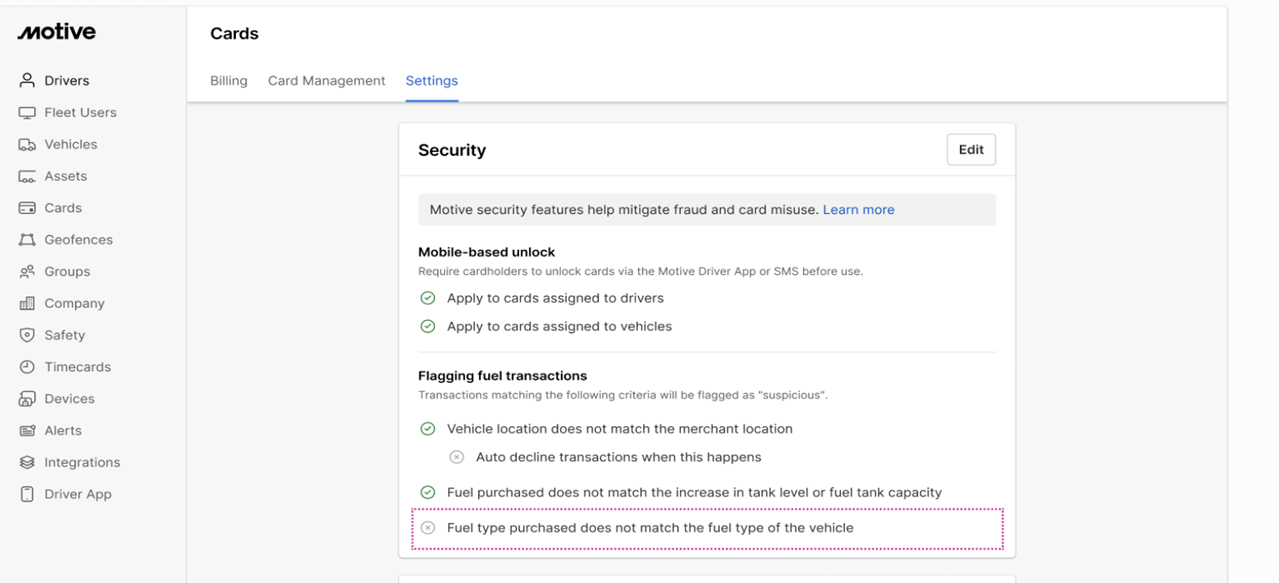Click the Integrations layers icon
The image size is (1279, 583).
[x=27, y=462]
